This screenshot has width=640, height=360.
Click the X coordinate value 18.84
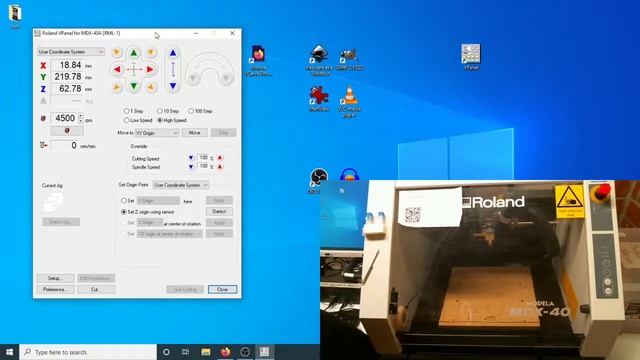66,65
